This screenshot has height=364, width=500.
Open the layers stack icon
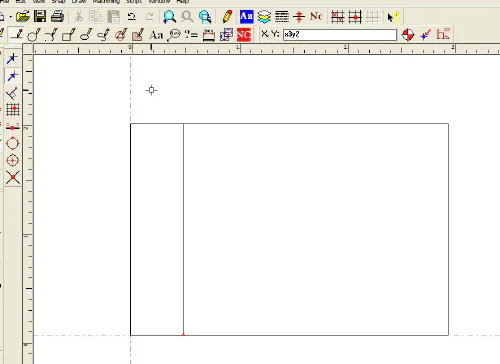click(x=264, y=17)
